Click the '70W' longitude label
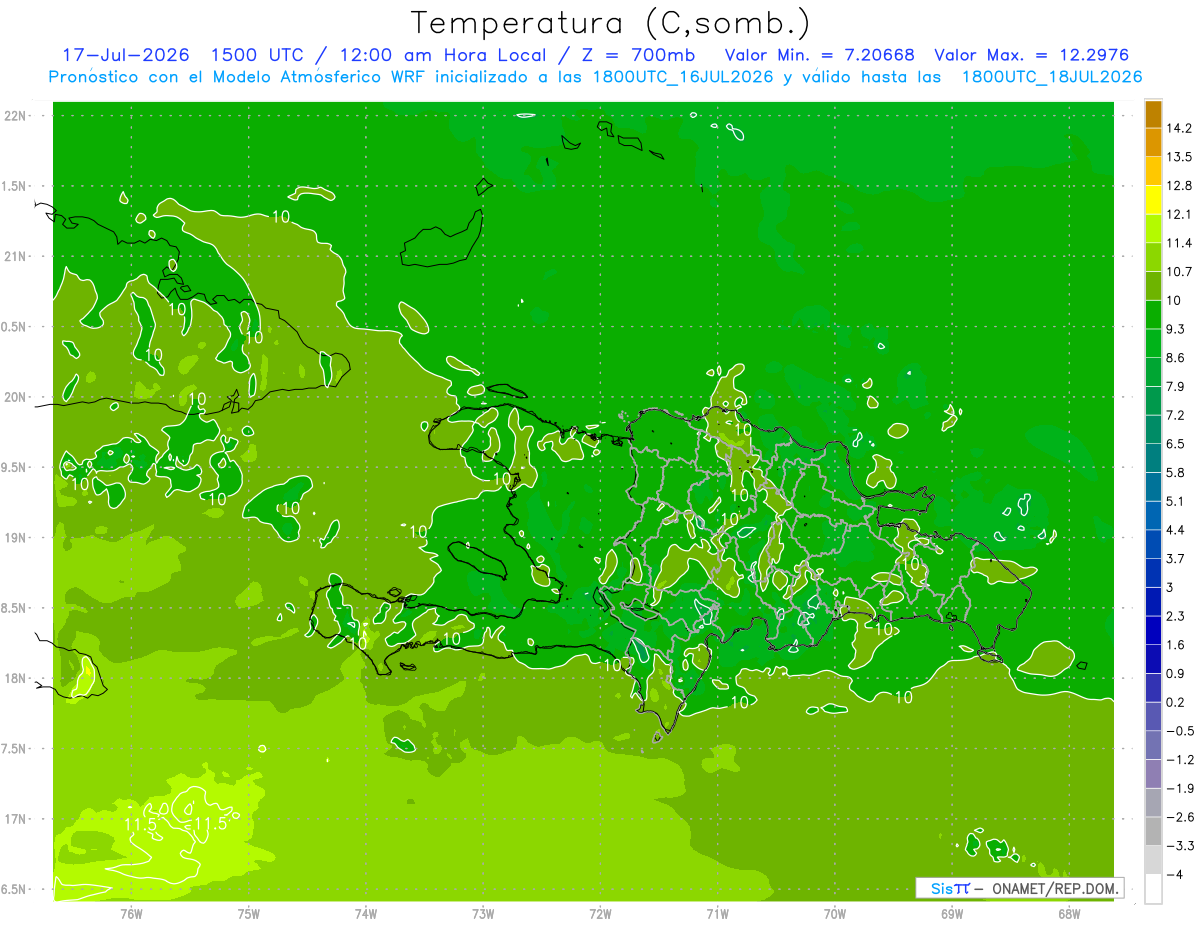 (835, 914)
